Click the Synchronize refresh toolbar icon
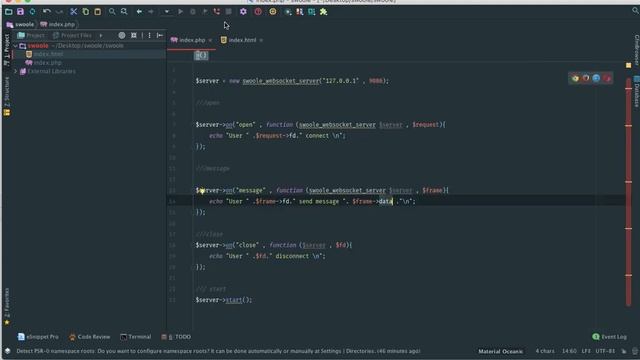This screenshot has height=360, width=640. [x=32, y=12]
